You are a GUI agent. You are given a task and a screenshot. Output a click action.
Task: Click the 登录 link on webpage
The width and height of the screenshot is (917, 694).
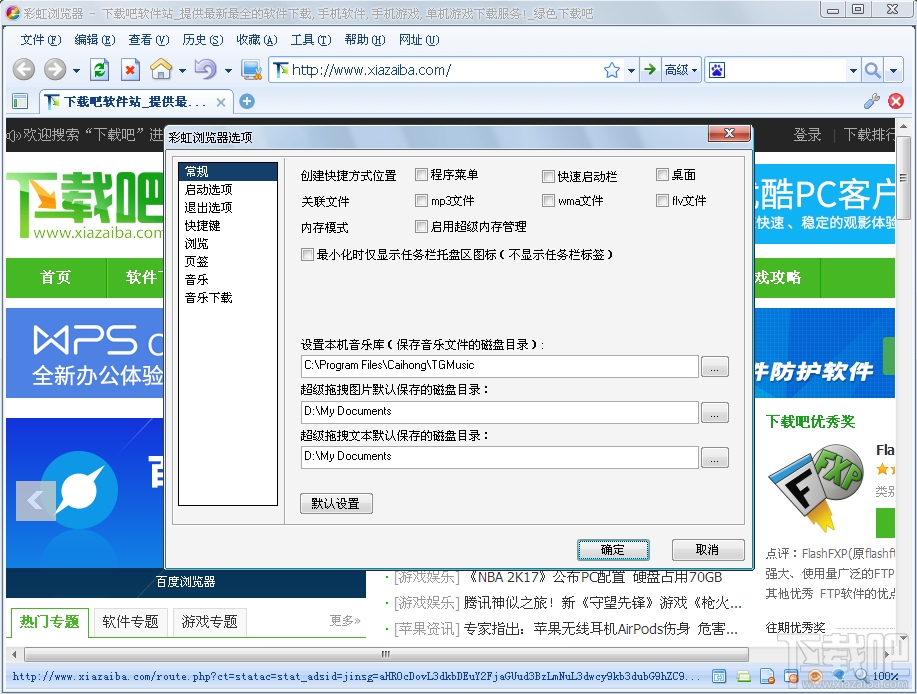tap(807, 135)
